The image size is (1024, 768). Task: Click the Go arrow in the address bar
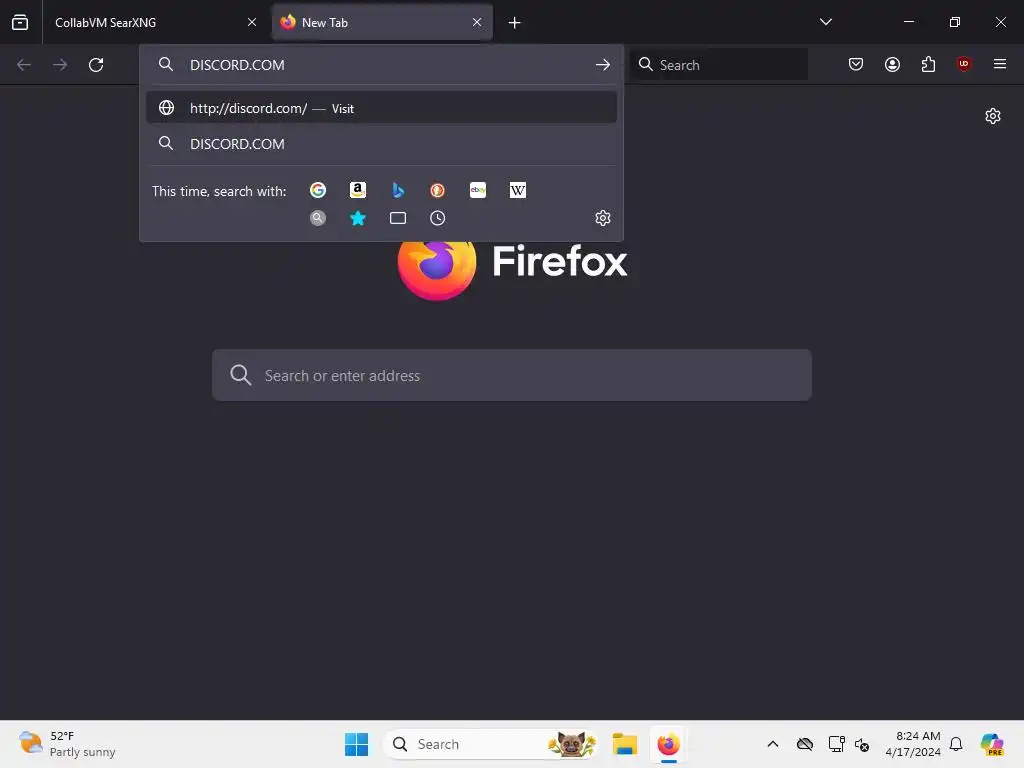(603, 65)
